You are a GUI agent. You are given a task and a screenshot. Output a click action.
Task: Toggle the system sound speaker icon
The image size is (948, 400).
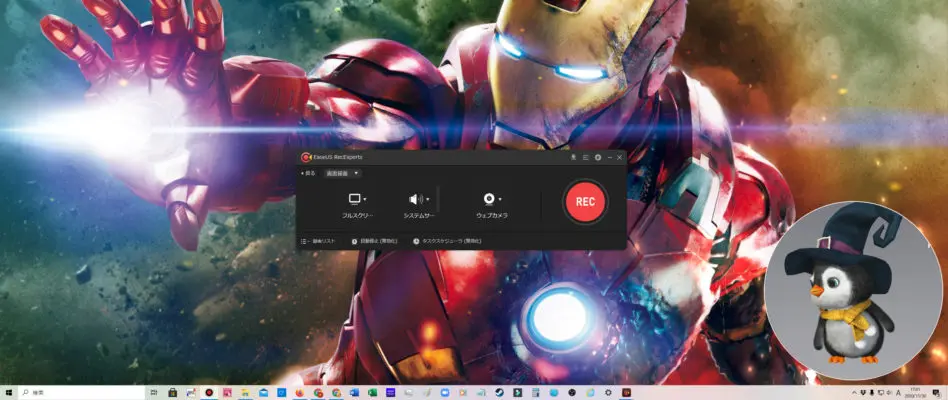(414, 199)
